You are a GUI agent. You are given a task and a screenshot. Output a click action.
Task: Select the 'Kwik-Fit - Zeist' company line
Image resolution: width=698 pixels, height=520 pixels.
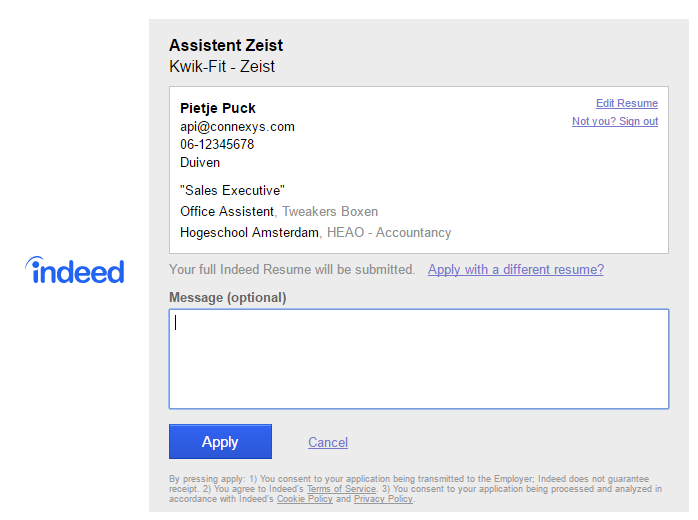click(x=222, y=66)
